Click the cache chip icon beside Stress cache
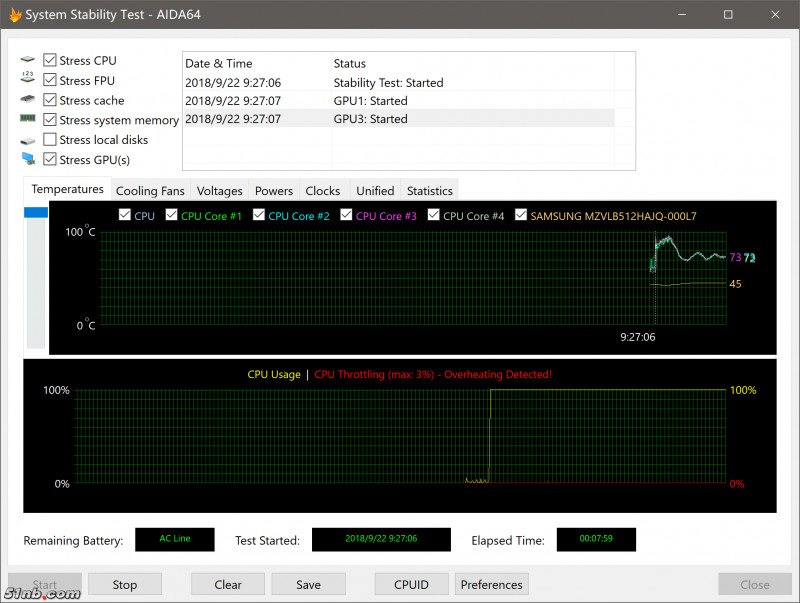 coord(28,98)
